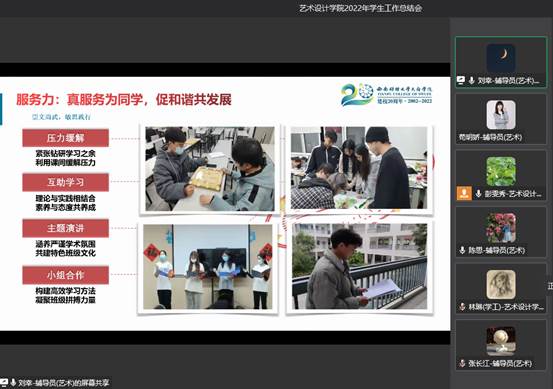Click the microphone icon in bottom-left share label
The width and height of the screenshot is (553, 389).
coord(13,382)
